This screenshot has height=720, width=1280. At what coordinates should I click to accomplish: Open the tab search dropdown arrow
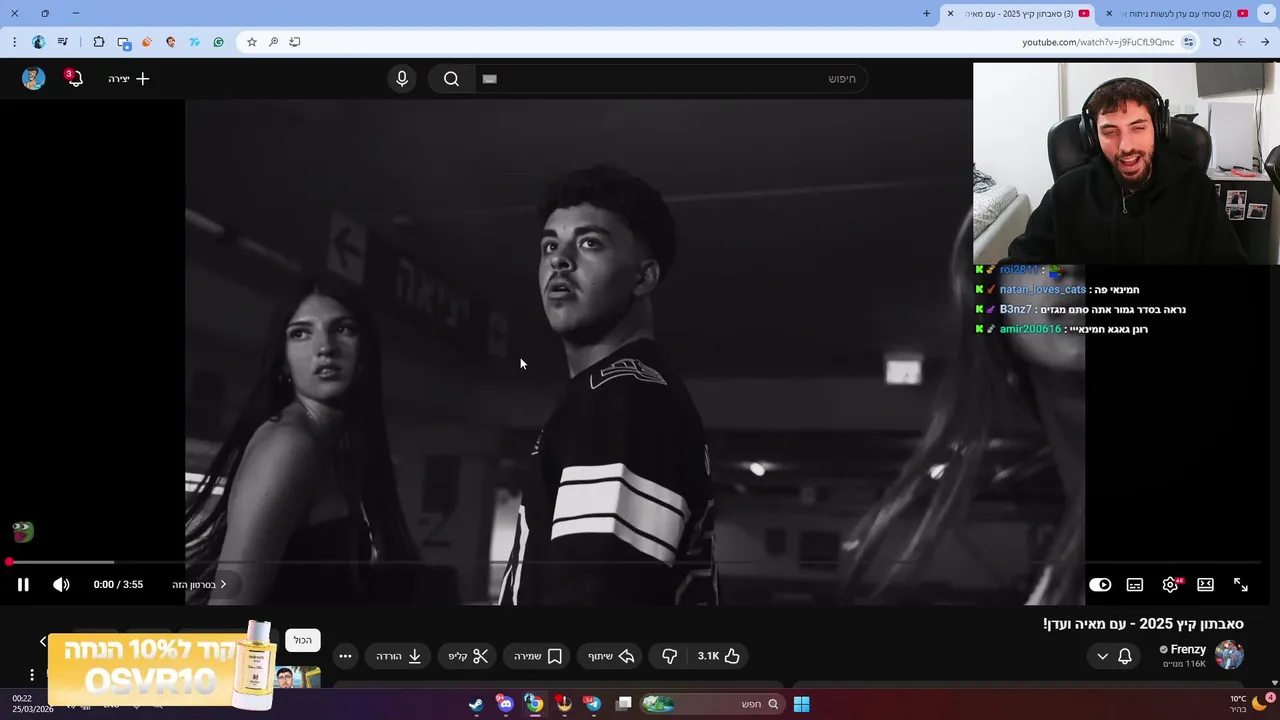(x=1265, y=14)
